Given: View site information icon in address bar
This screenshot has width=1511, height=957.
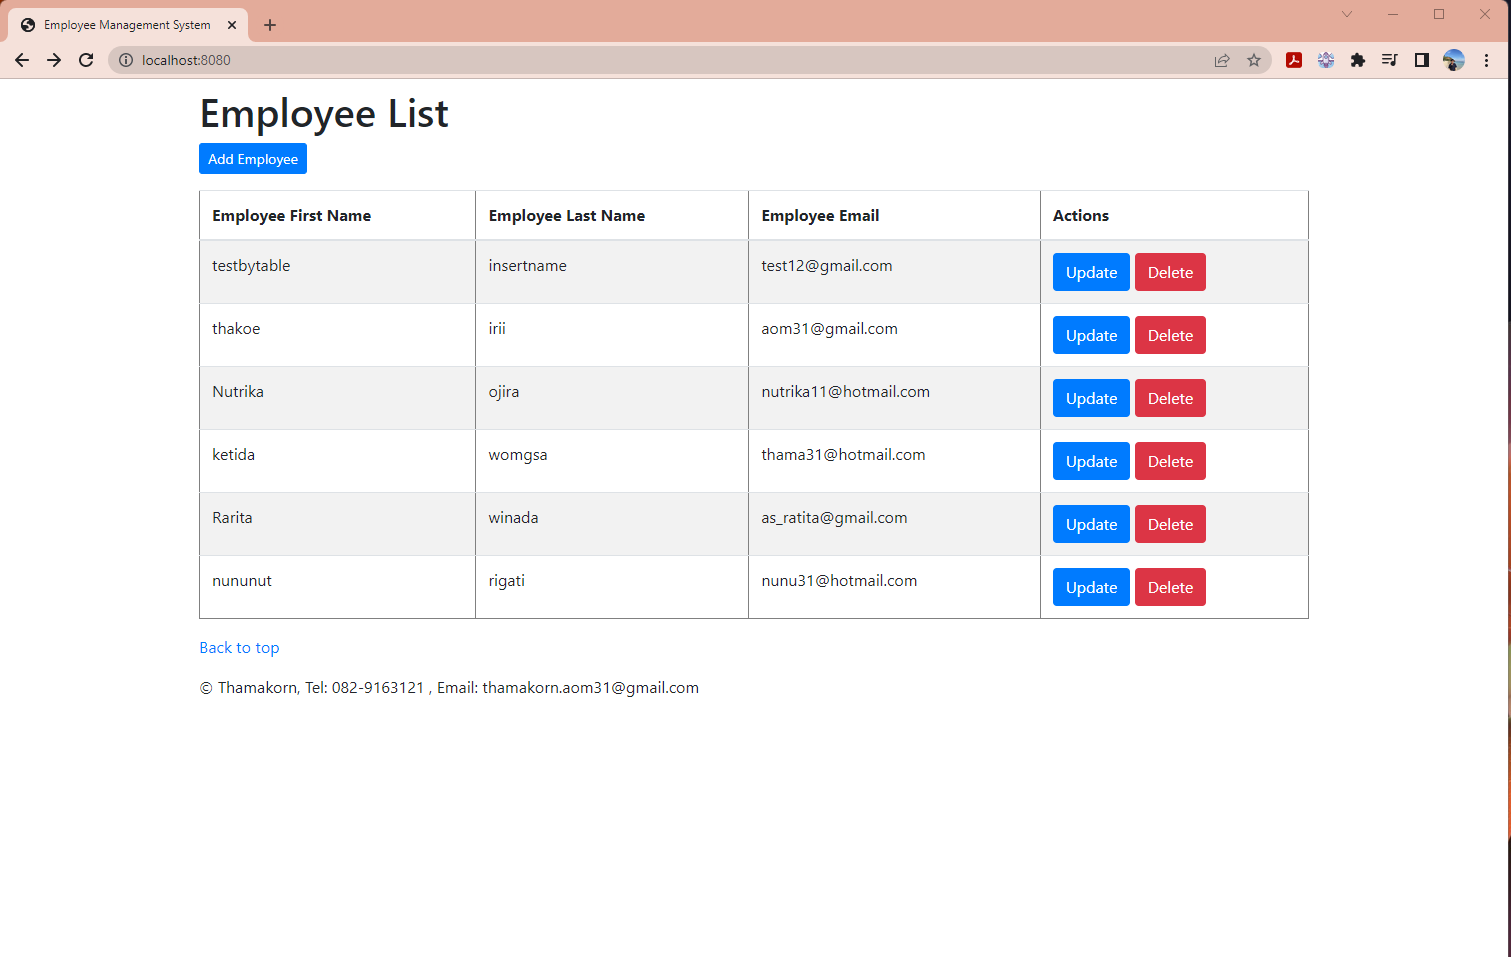Looking at the screenshot, I should (126, 60).
